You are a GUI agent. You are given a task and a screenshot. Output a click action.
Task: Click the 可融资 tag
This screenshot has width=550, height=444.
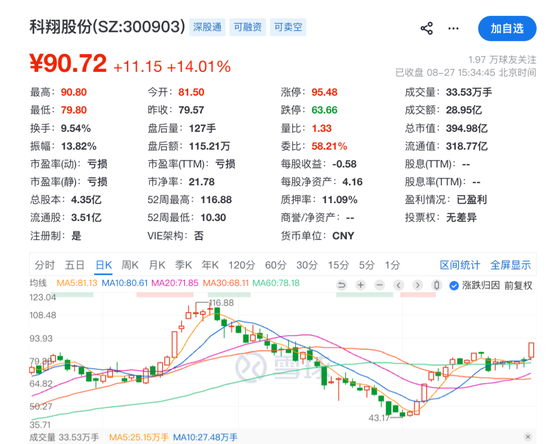pos(247,27)
